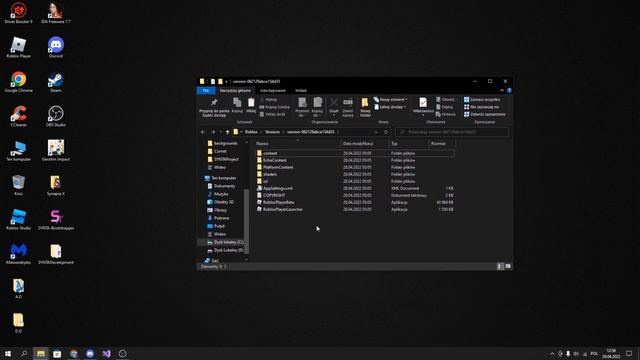
Task: Open CCleaner desktop shortcut
Action: pos(18,116)
